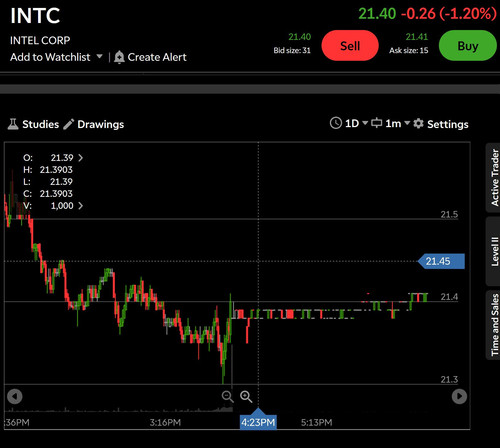The image size is (500, 448).
Task: Click the INTC ticker symbol
Action: click(35, 15)
